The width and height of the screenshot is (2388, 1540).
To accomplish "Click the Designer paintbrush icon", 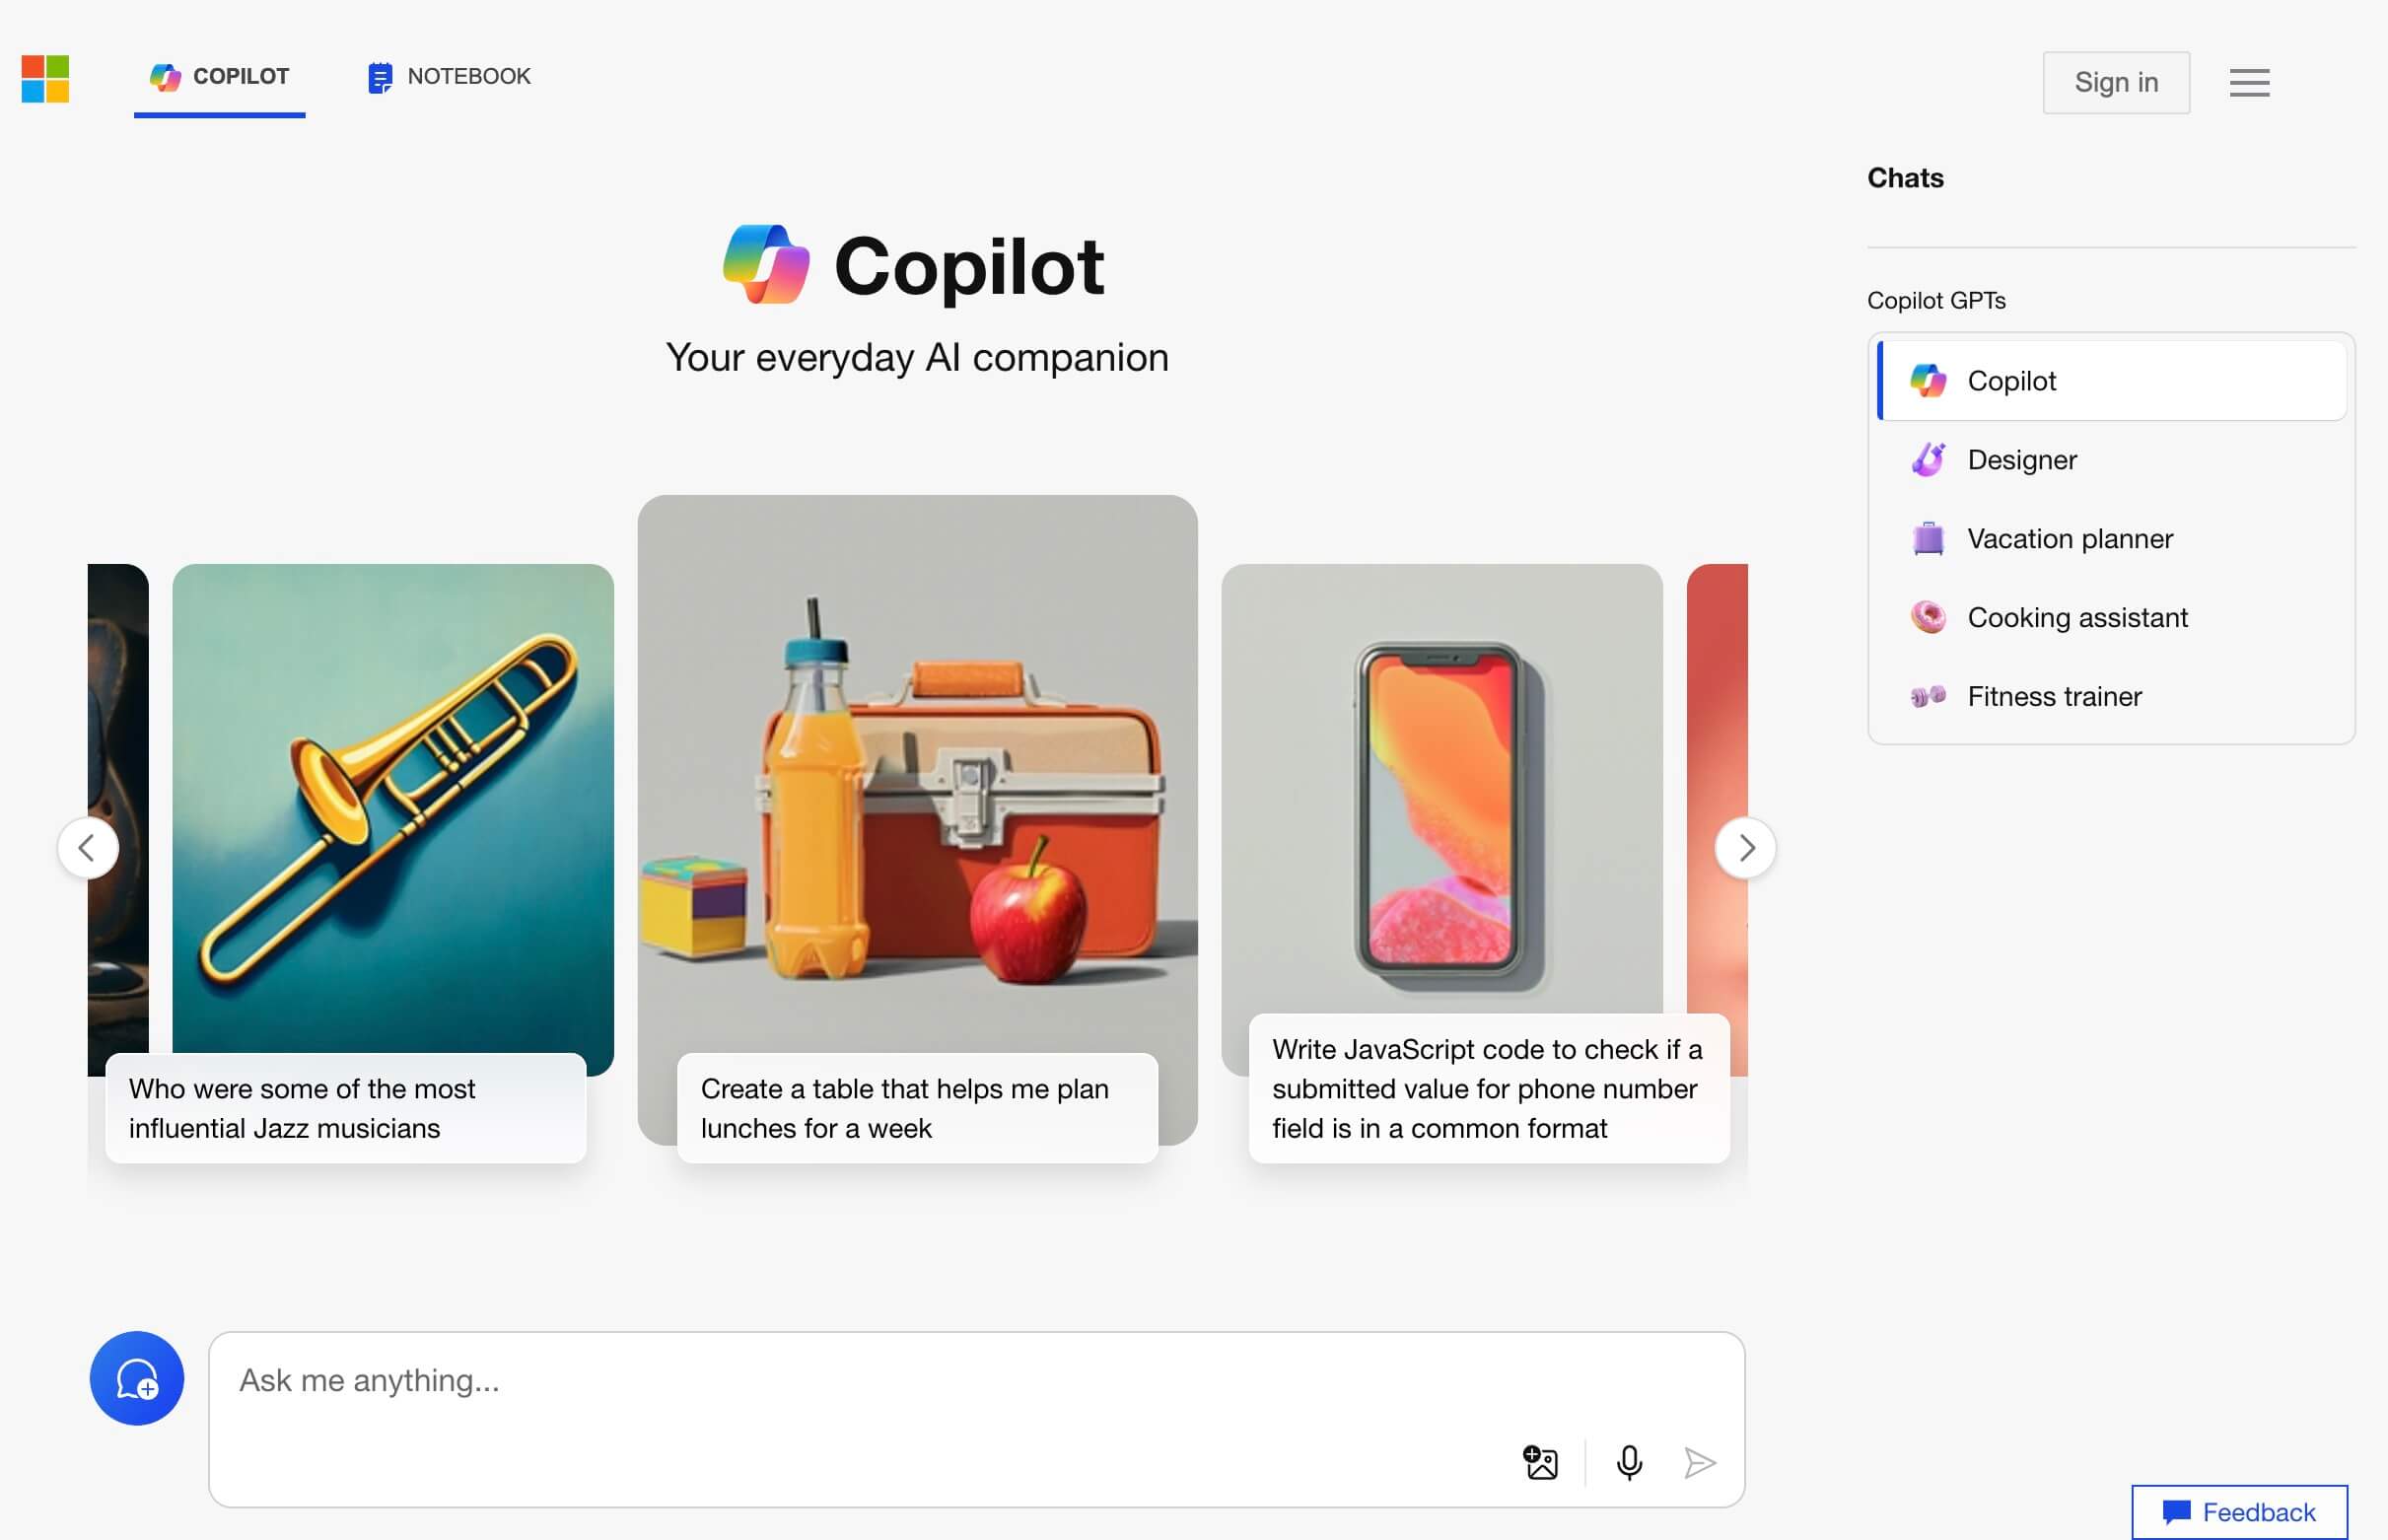I will (1928, 460).
